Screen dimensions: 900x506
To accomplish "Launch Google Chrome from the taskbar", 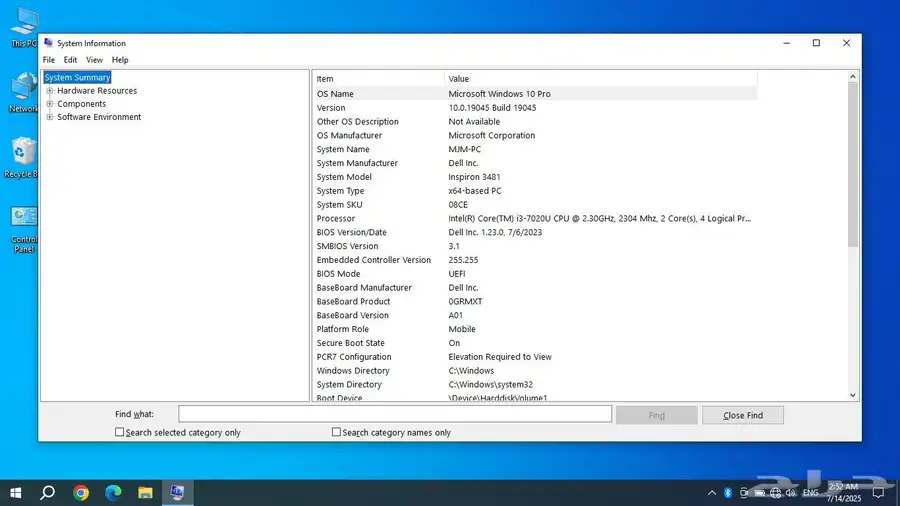I will (x=81, y=493).
